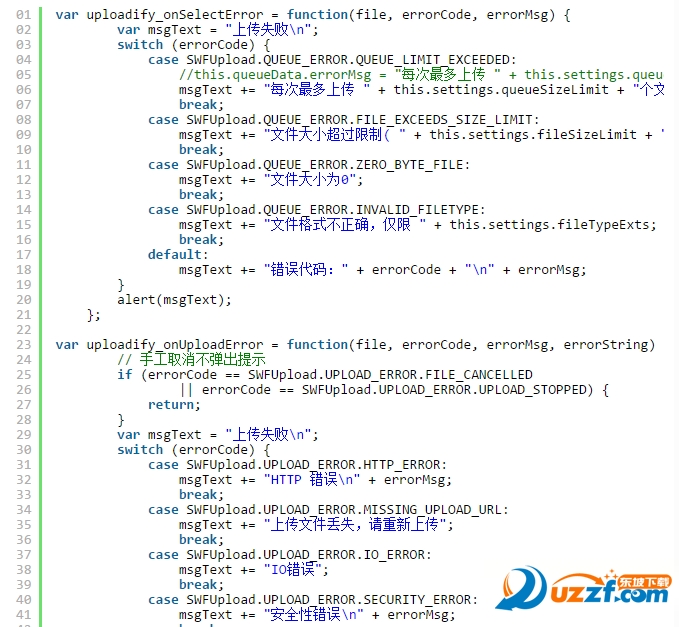Click the commented-out code on line 05
This screenshot has width=679, height=627.
point(421,75)
